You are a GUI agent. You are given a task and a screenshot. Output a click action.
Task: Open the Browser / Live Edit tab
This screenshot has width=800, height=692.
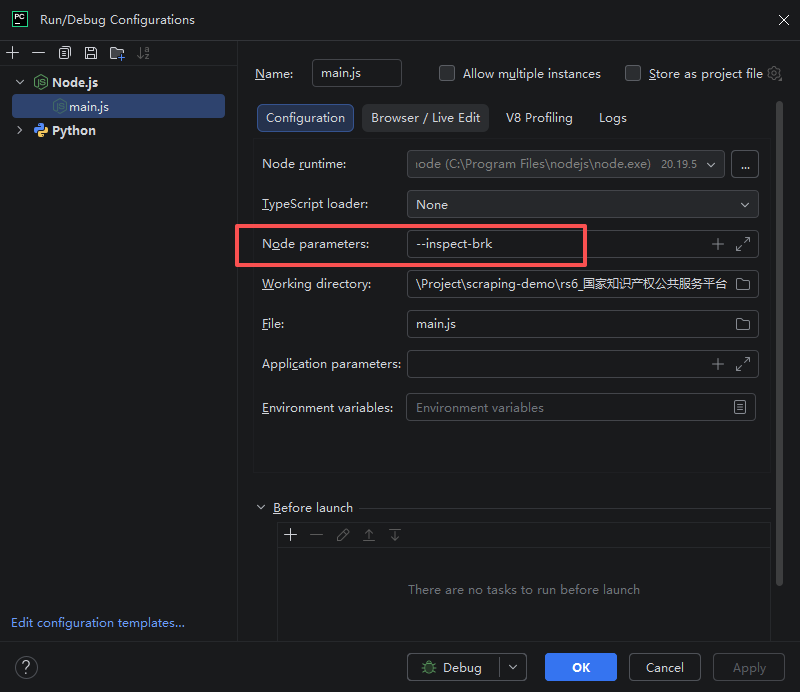(x=425, y=118)
